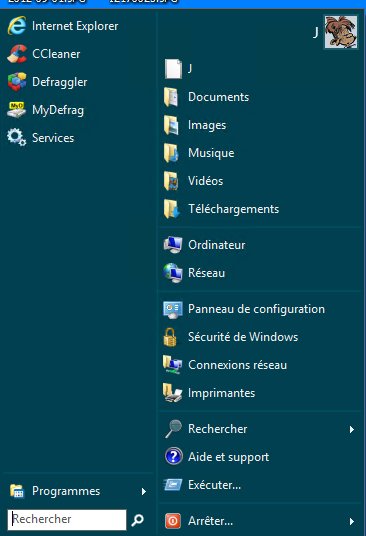The image size is (366, 536).
Task: Click the Ordinateur computer icon
Action: [173, 245]
